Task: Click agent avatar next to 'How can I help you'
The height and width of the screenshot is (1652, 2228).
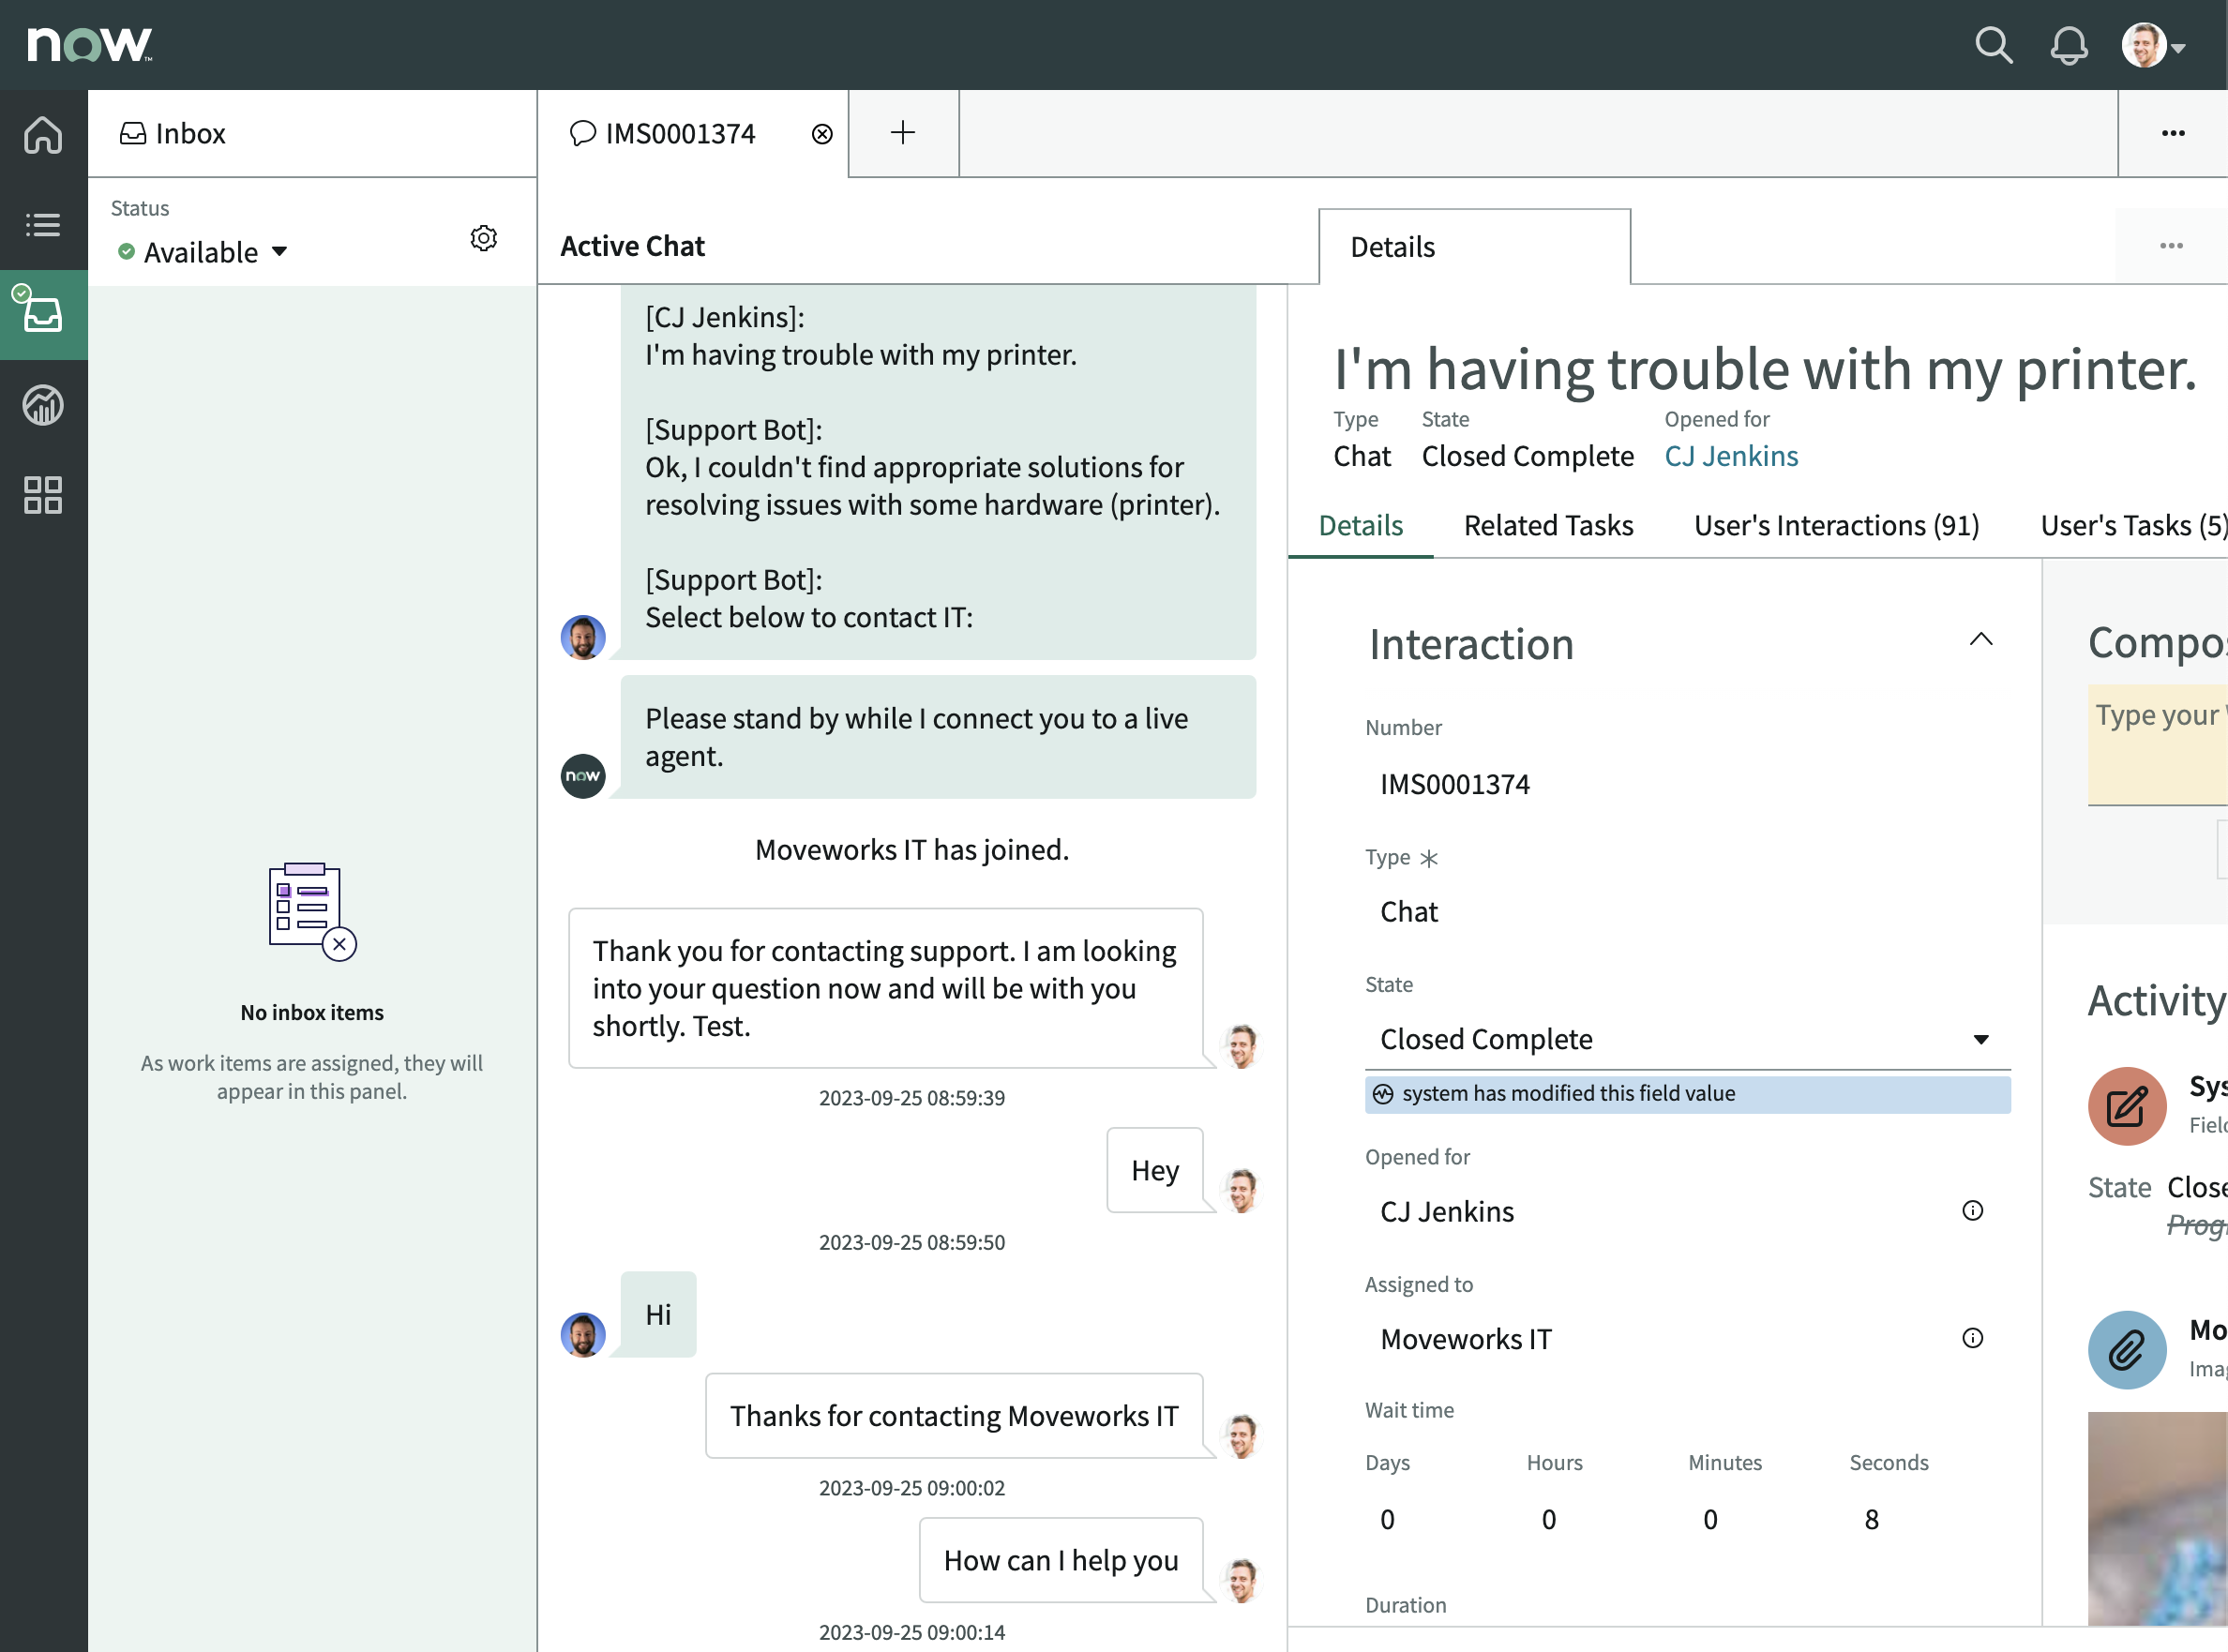Action: [x=1241, y=1581]
